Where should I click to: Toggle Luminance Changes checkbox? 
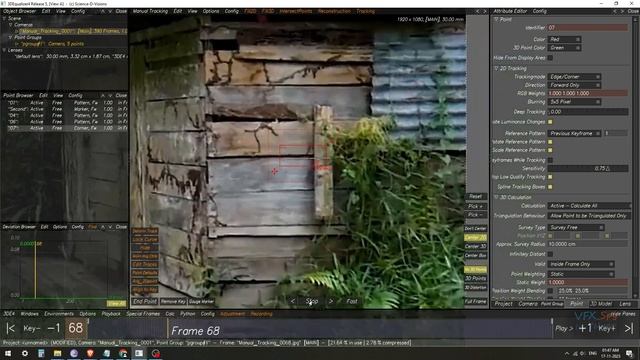(x=550, y=122)
